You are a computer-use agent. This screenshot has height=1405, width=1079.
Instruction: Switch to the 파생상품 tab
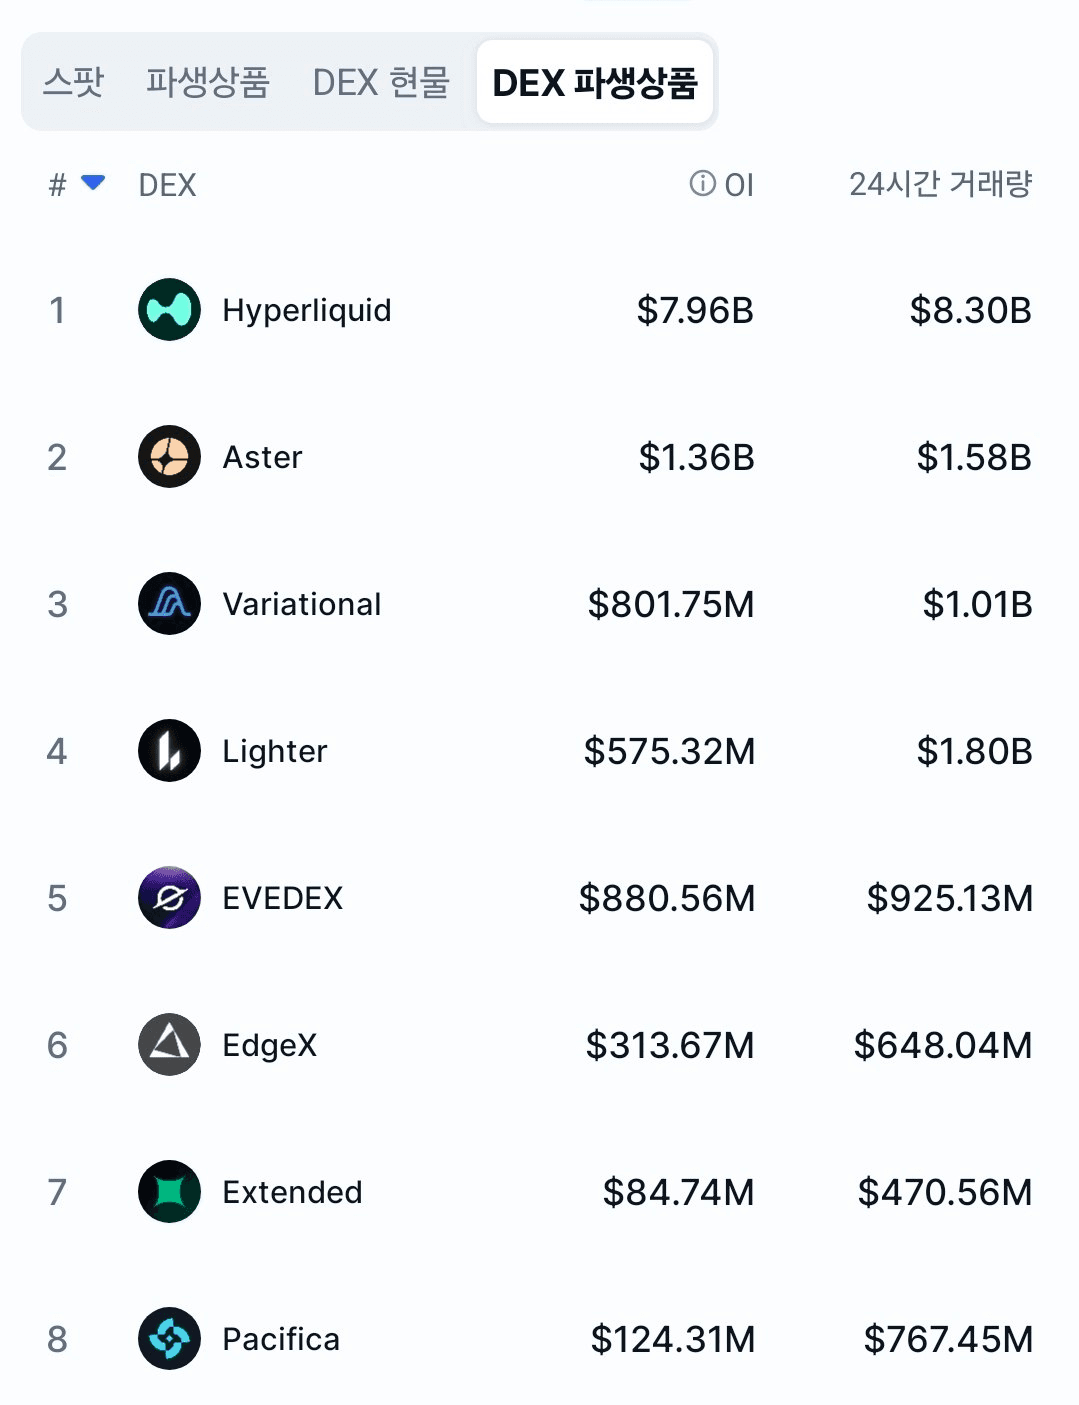(x=208, y=82)
